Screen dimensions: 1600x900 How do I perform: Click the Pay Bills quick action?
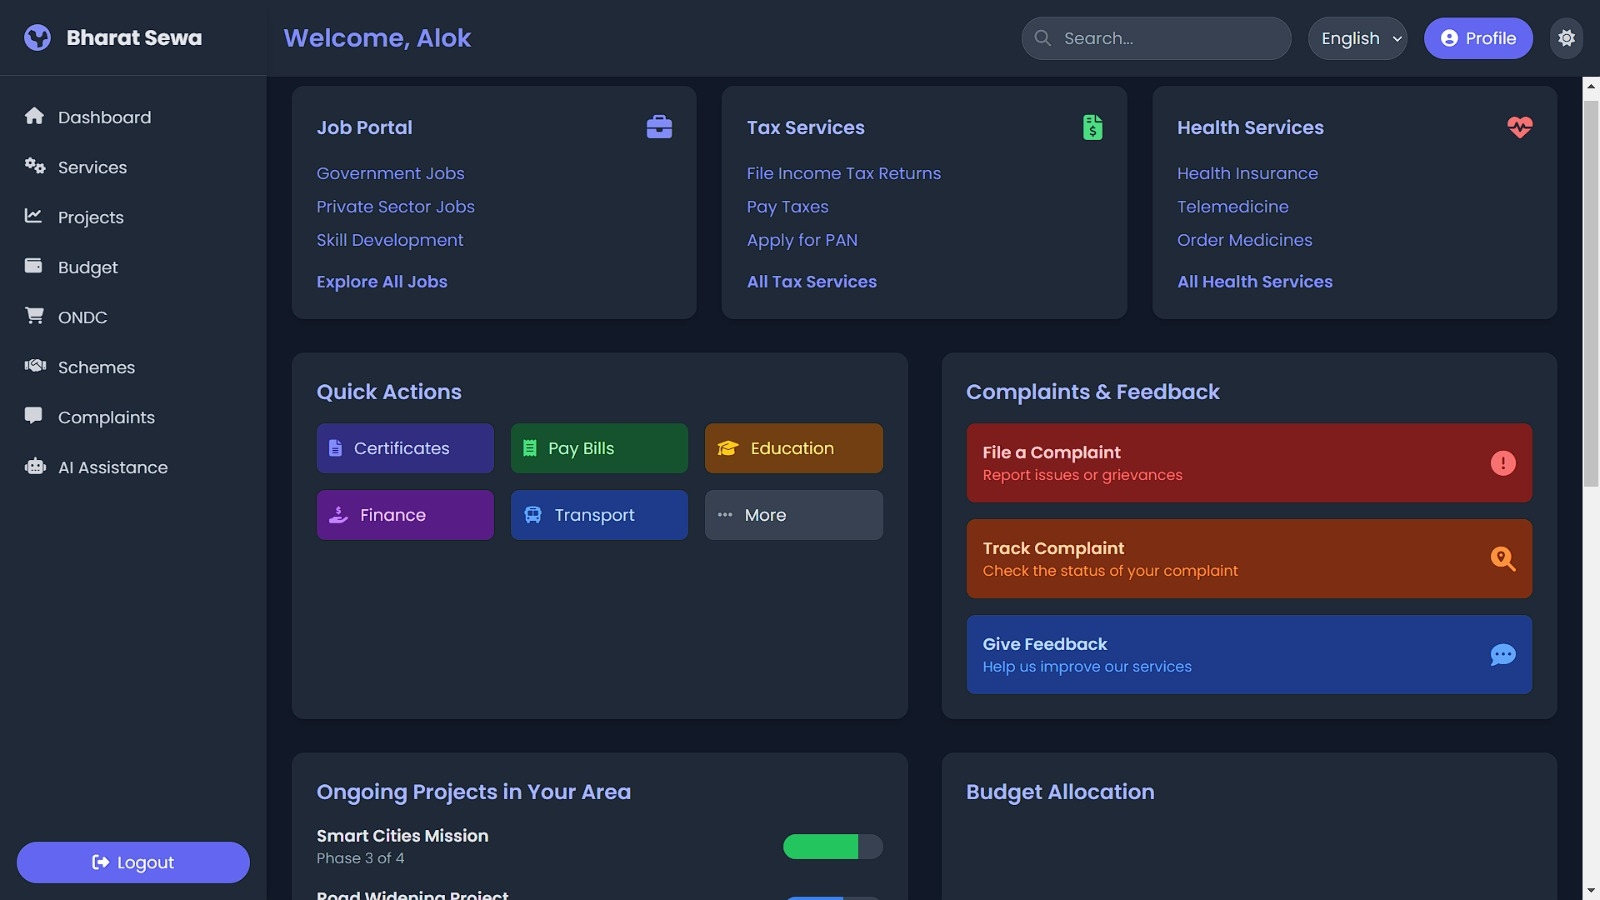pyautogui.click(x=599, y=448)
